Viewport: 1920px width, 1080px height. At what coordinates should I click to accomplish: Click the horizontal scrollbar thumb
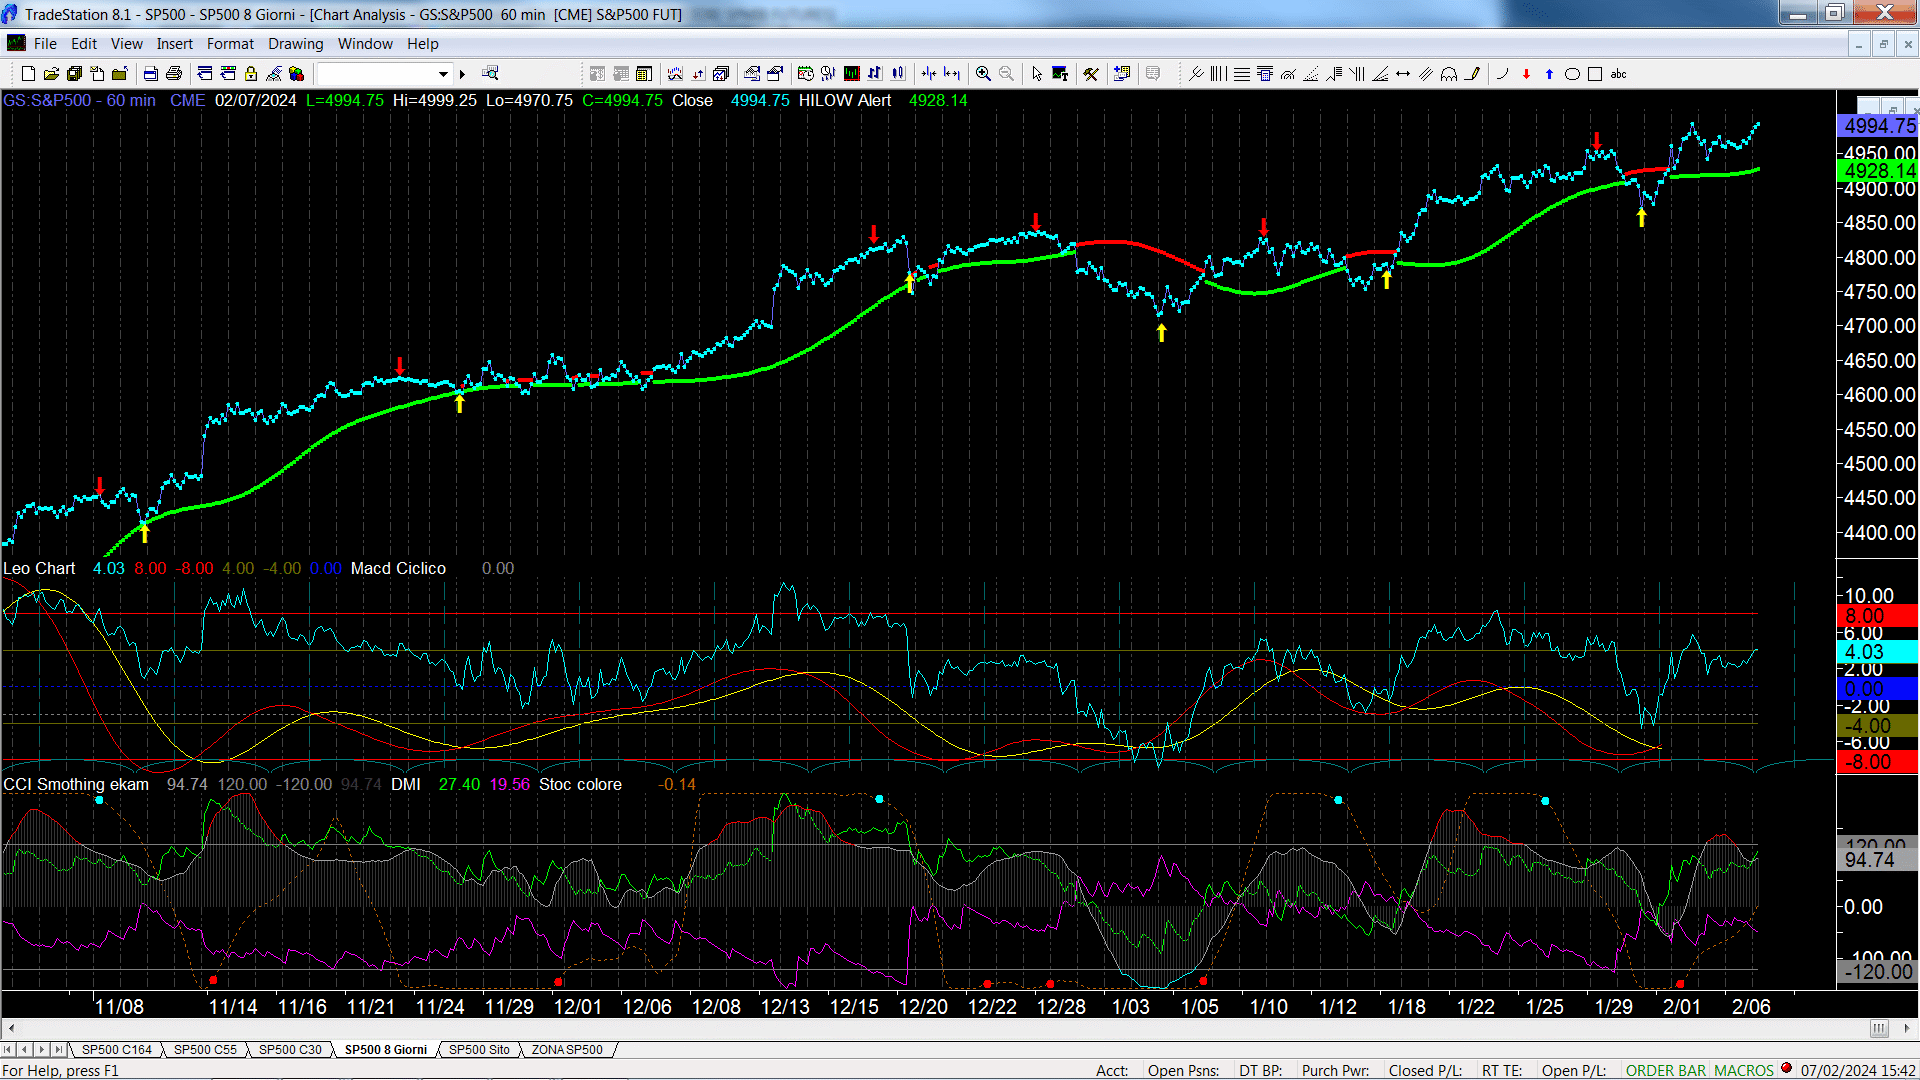click(1879, 1028)
